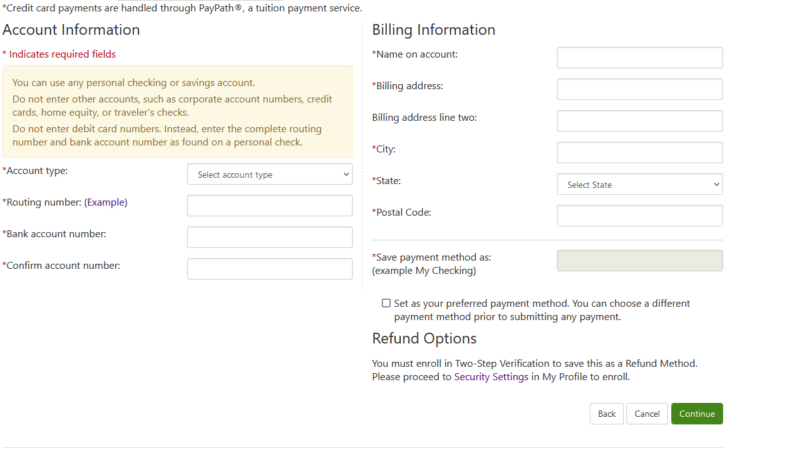This screenshot has height=463, width=792.
Task: Open the Account type dropdown
Action: pyautogui.click(x=269, y=175)
